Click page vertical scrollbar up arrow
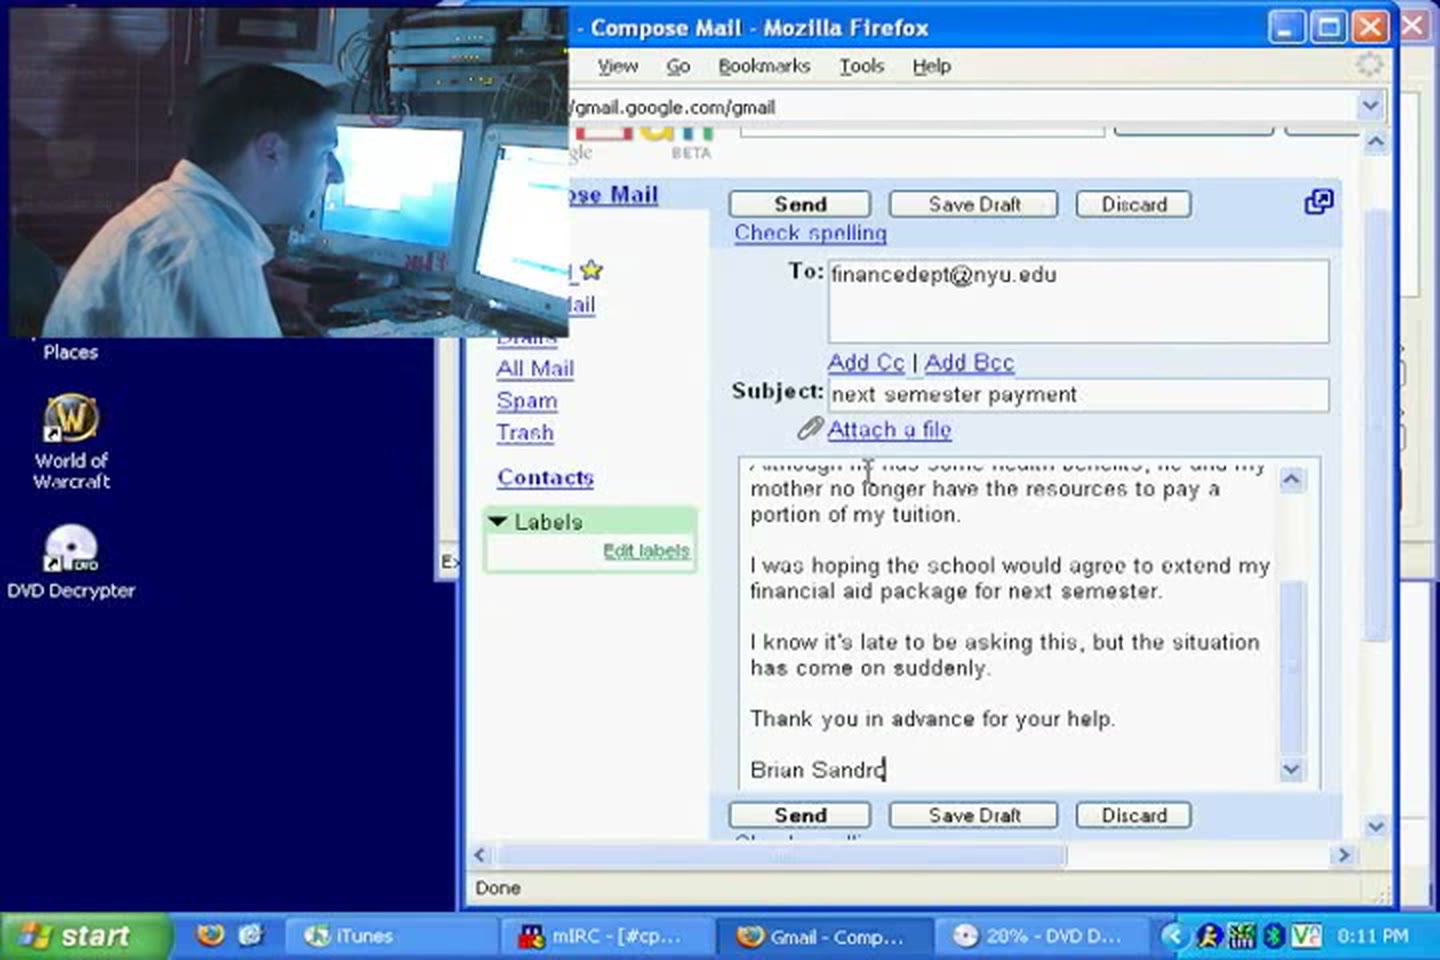 (x=1376, y=142)
